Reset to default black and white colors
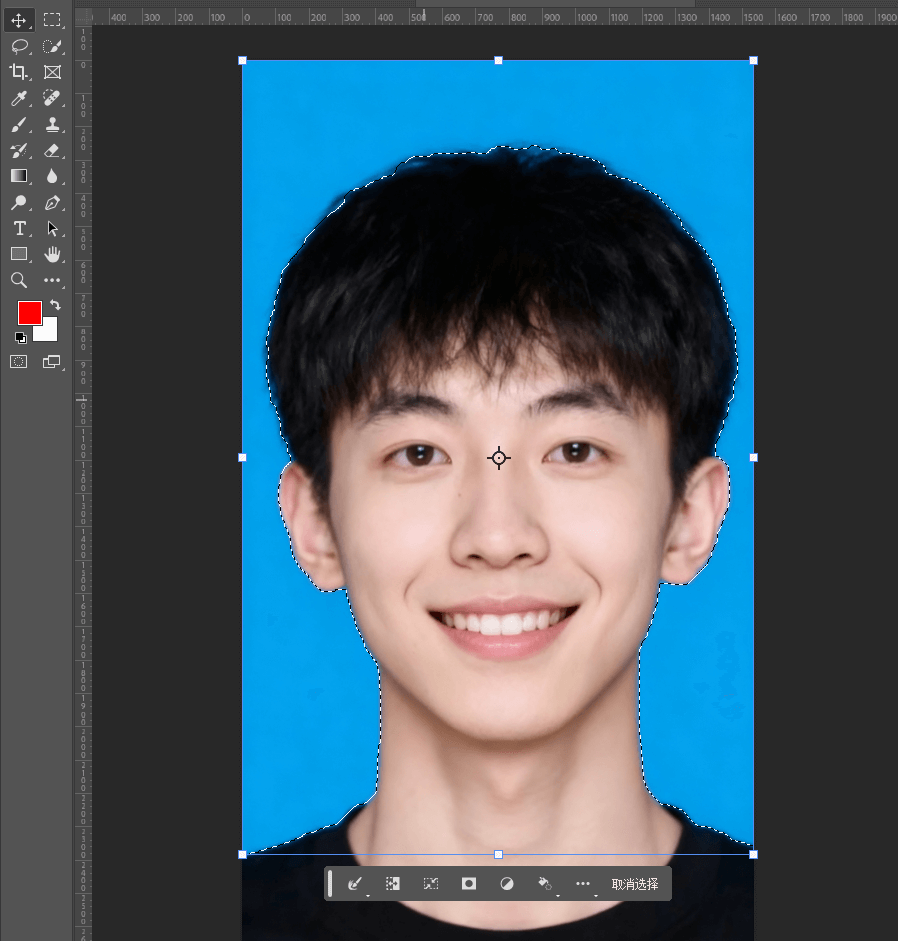Screen dimensions: 898x941 [x=21, y=337]
